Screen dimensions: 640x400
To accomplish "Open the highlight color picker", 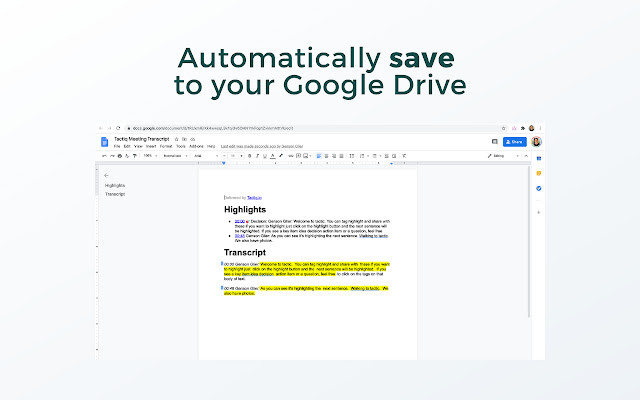I will tap(281, 156).
